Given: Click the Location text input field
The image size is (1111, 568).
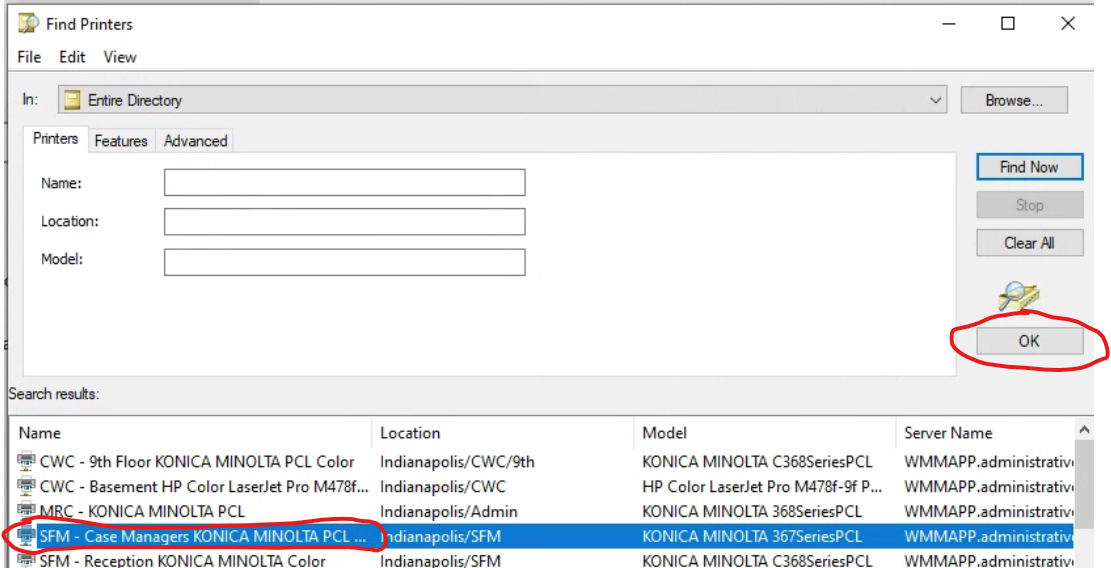Looking at the screenshot, I should pos(344,221).
